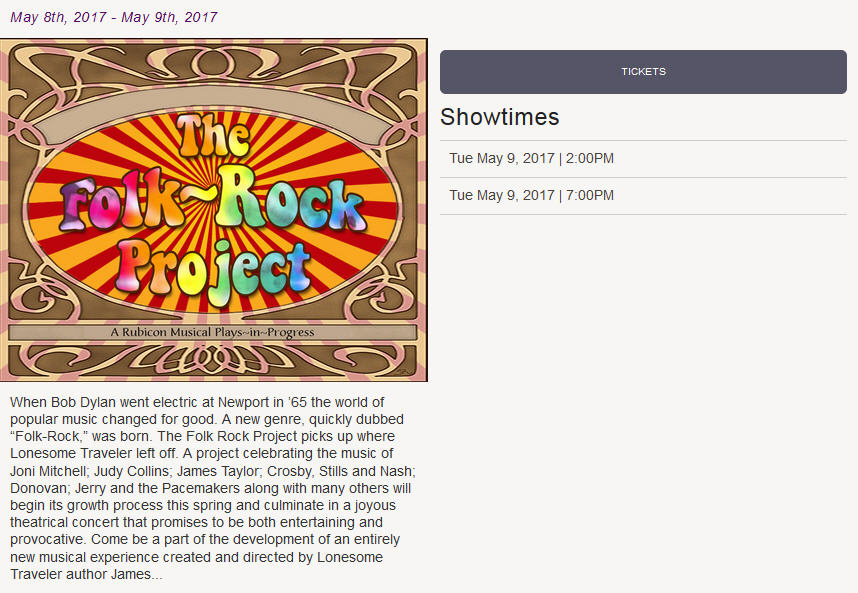Open the Folk-Rock Project poster image

pyautogui.click(x=213, y=210)
